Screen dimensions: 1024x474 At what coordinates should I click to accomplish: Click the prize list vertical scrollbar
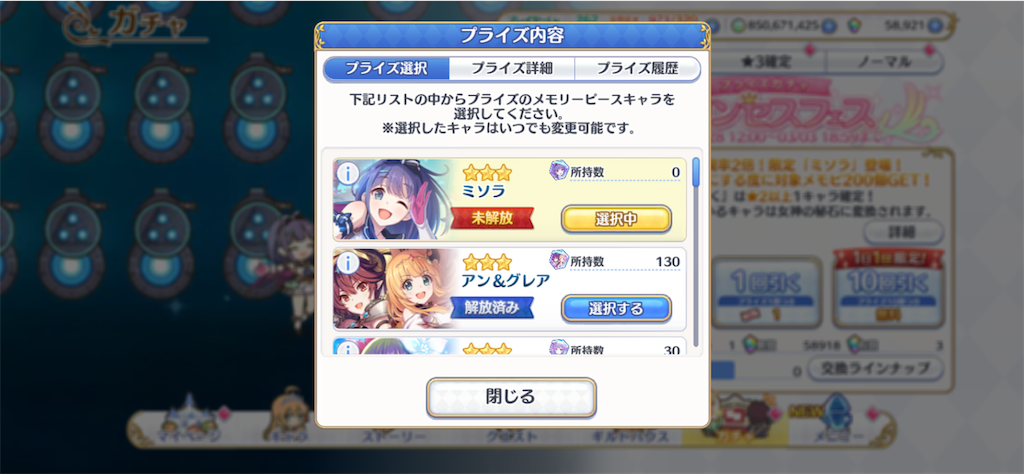pyautogui.click(x=696, y=251)
